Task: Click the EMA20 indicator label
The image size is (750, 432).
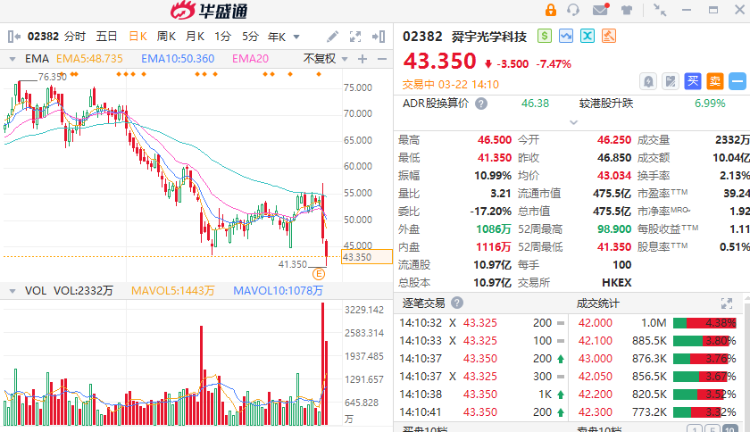Action: point(250,59)
